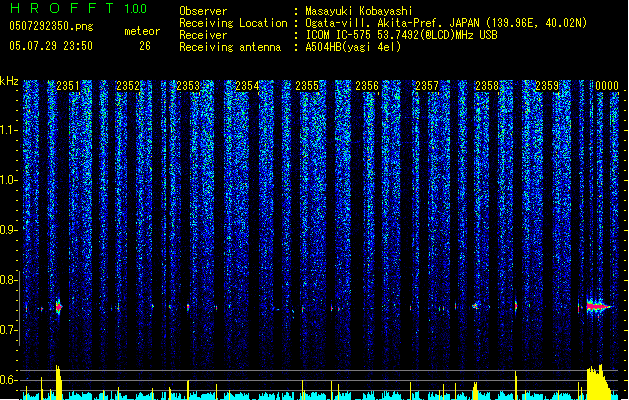
Task: Click the 0.7 frequency axis label
Action: tap(8, 330)
